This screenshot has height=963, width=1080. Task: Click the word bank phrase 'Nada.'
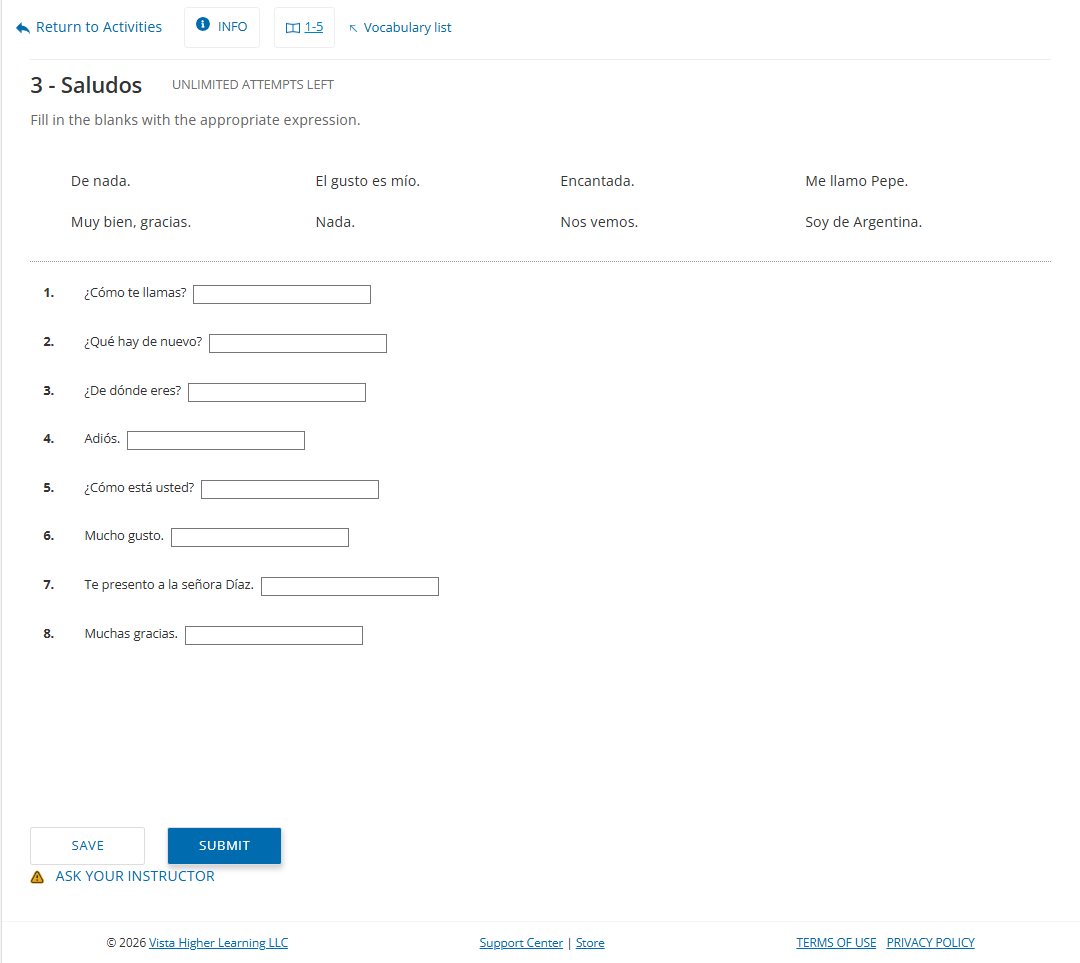point(335,222)
